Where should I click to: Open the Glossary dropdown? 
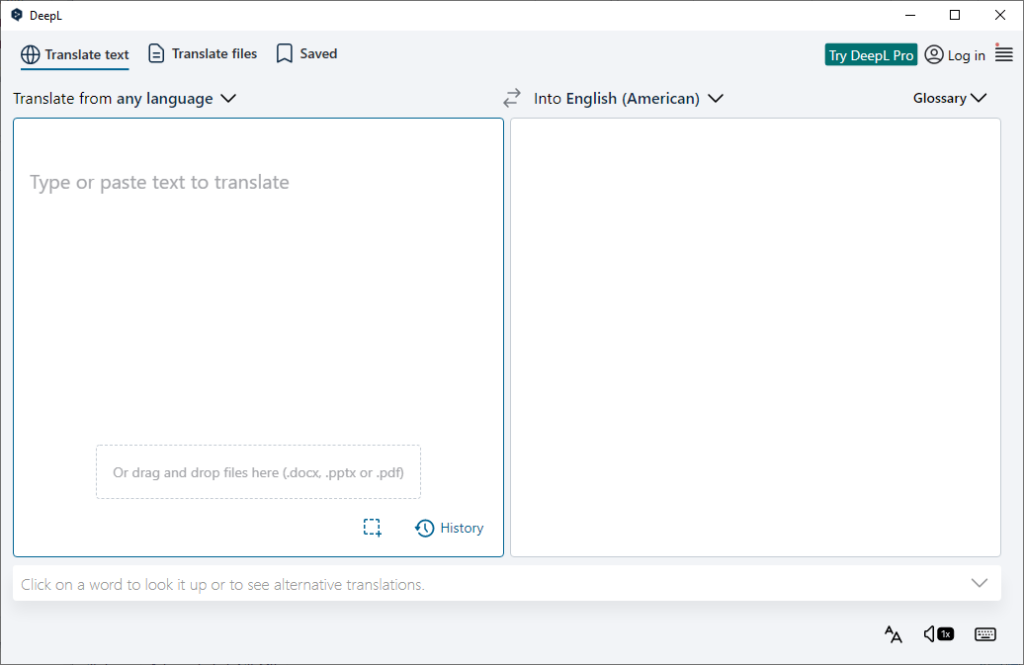[x=950, y=98]
